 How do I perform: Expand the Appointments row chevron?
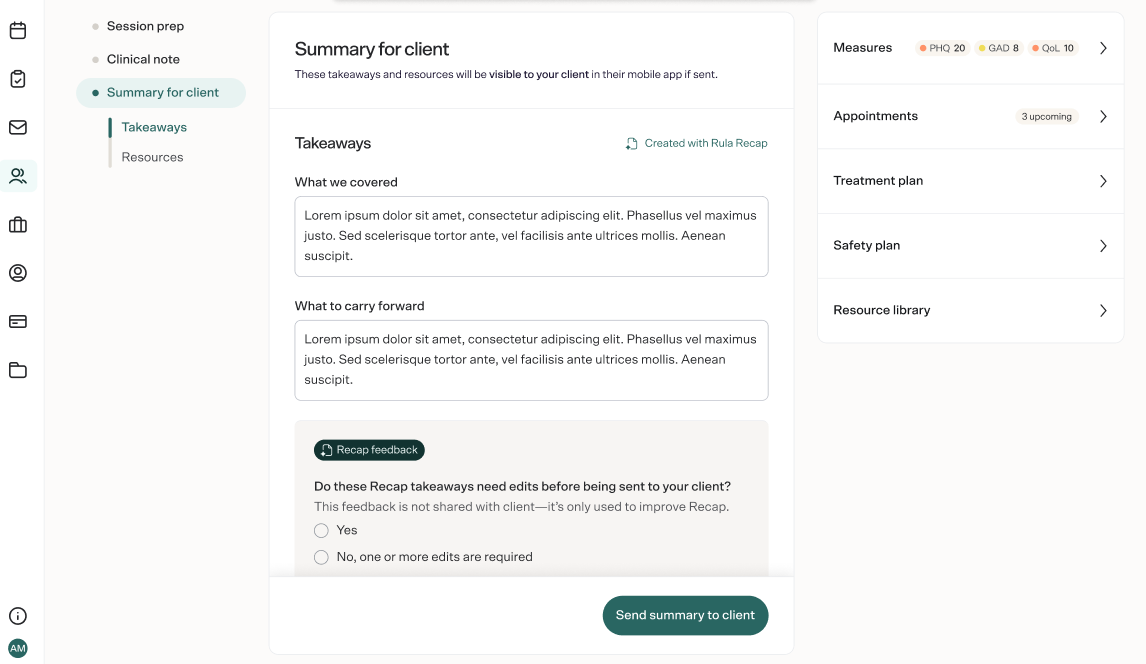[x=1103, y=116]
